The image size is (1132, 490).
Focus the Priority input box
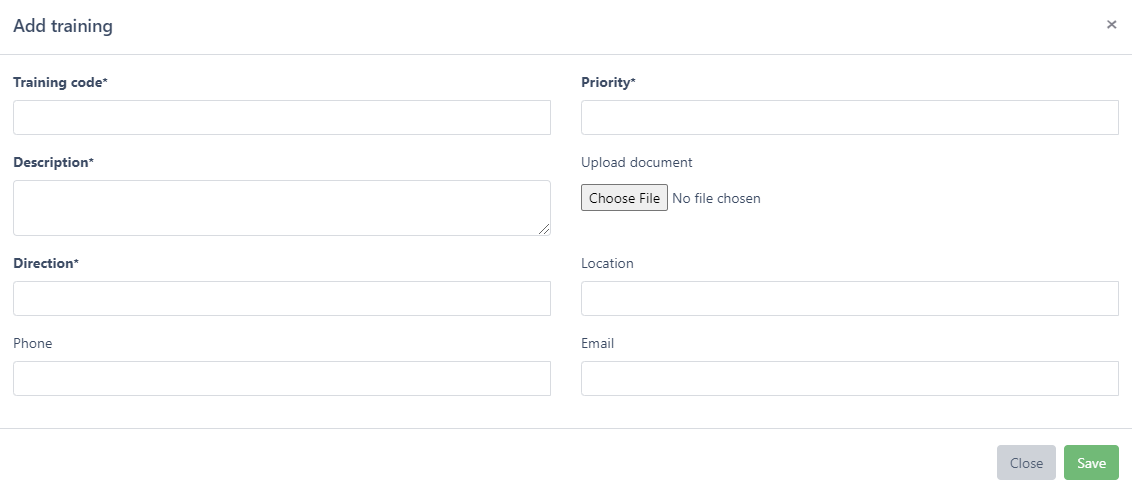[849, 117]
